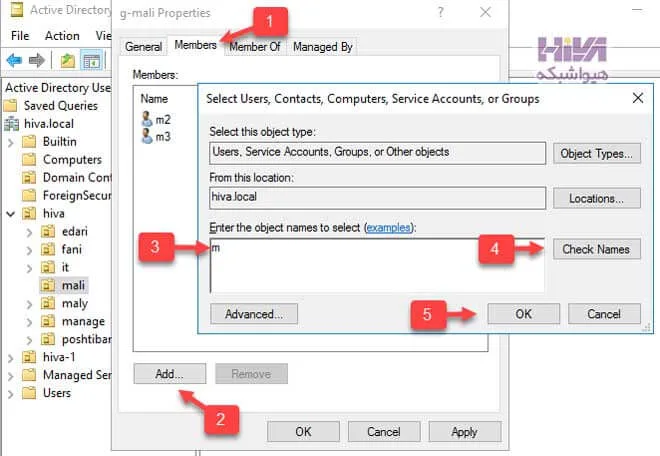The height and width of the screenshot is (456, 660).
Task: Click the Locations button
Action: coord(596,198)
